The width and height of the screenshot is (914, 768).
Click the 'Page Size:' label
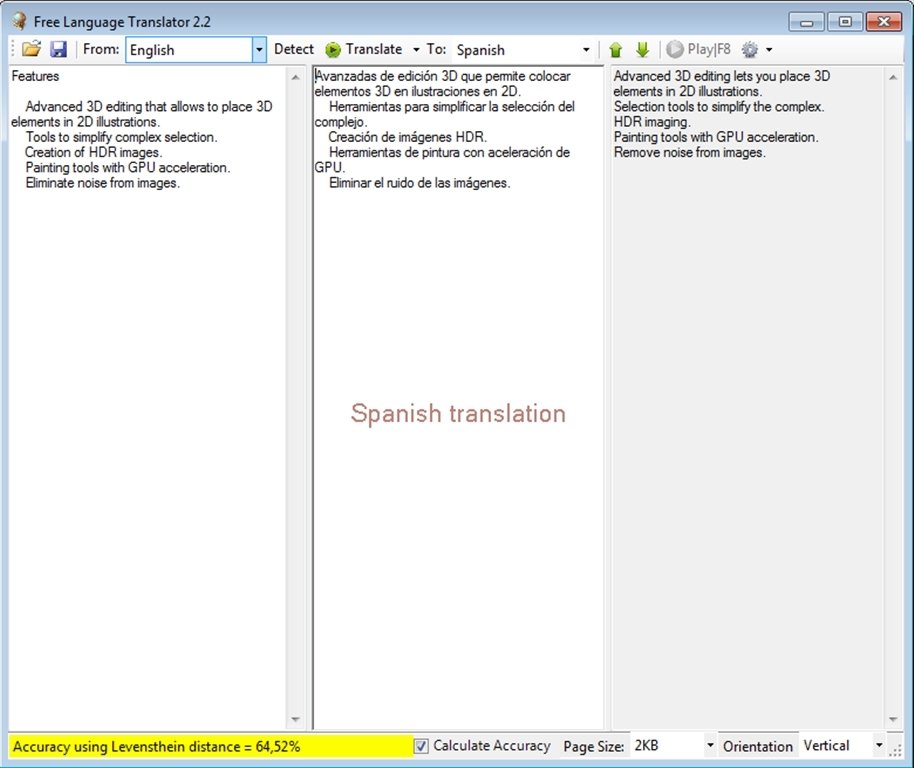(x=593, y=746)
